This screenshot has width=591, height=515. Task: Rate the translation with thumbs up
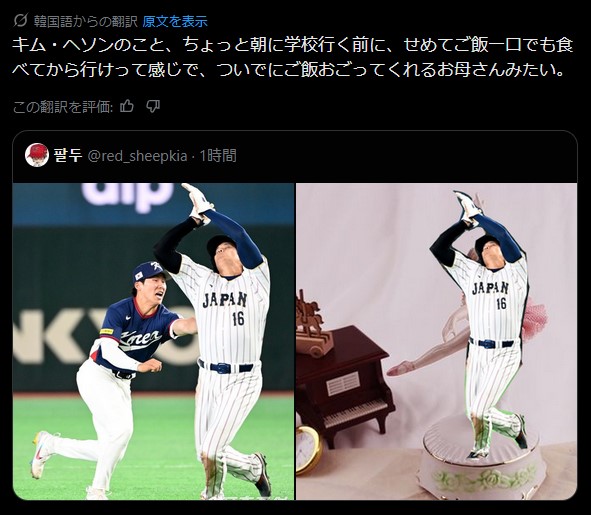127,107
